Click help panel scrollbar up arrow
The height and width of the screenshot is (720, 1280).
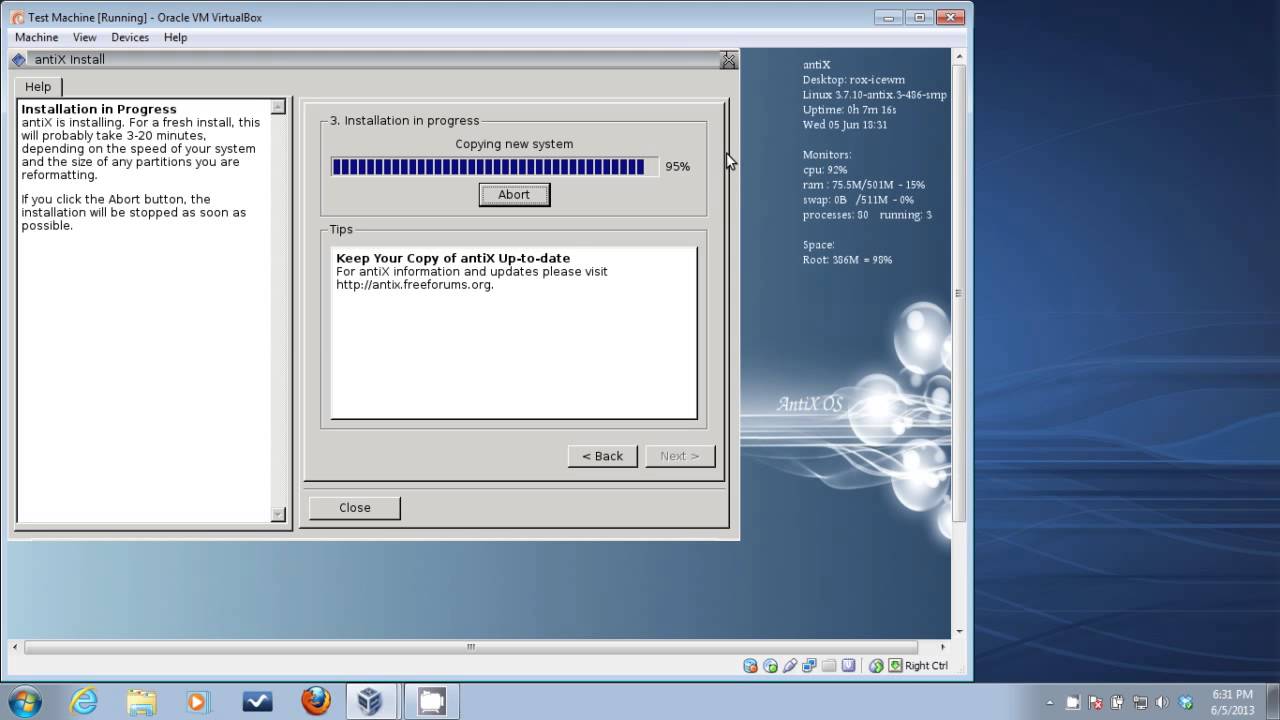point(278,106)
